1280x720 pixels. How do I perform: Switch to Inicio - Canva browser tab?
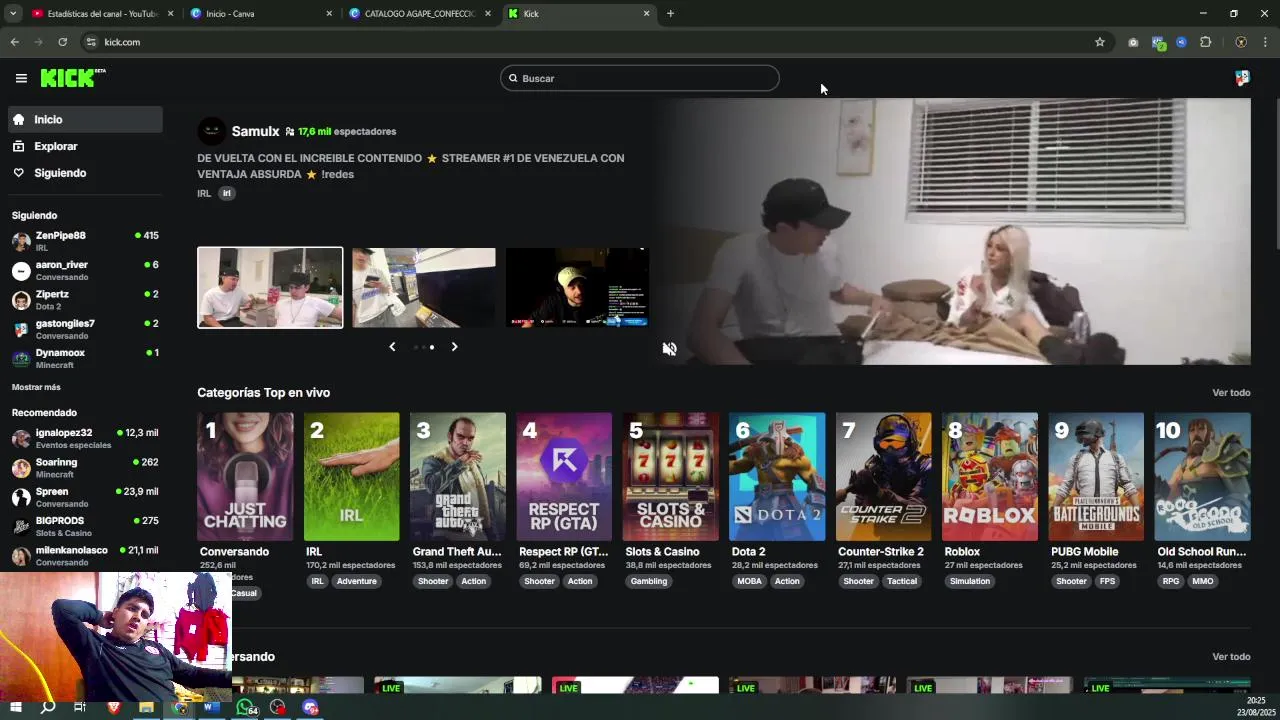[262, 14]
